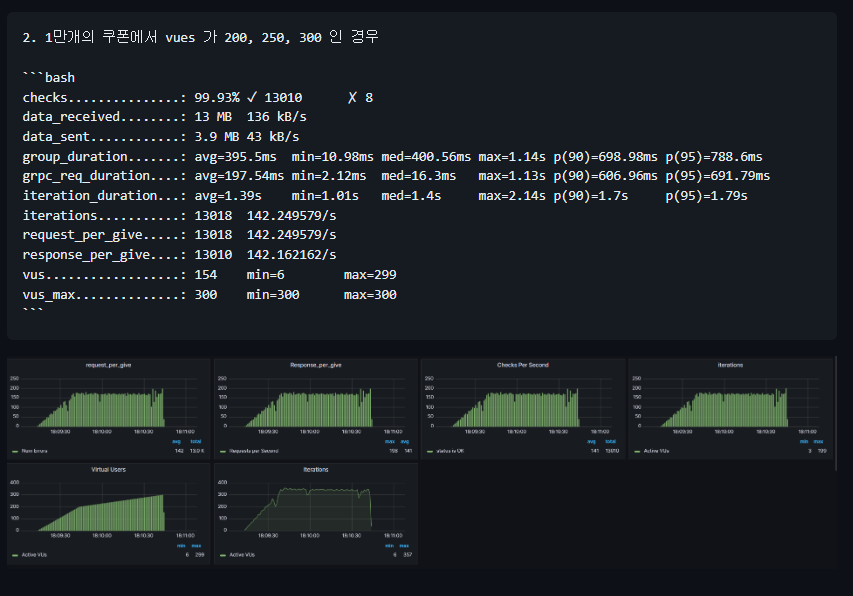The image size is (853, 596).
Task: Click the '299' max value in Virtual Users legend
Action: [200, 555]
